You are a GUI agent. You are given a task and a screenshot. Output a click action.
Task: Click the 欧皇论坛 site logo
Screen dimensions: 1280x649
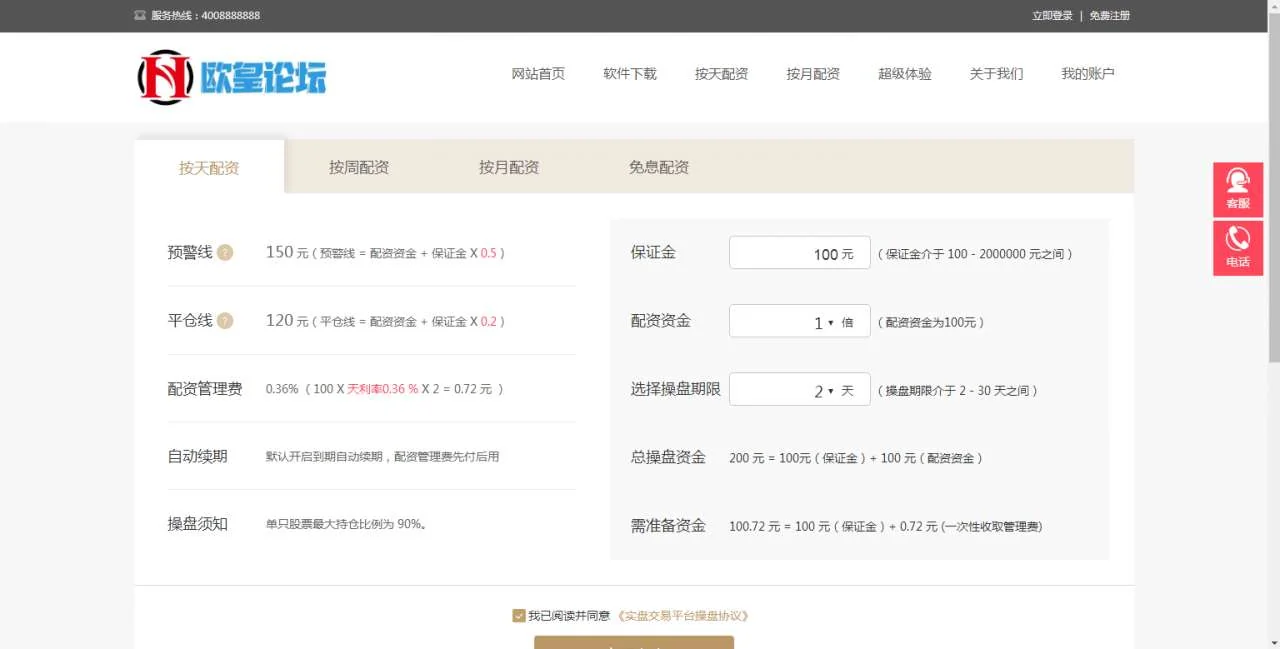(x=232, y=77)
